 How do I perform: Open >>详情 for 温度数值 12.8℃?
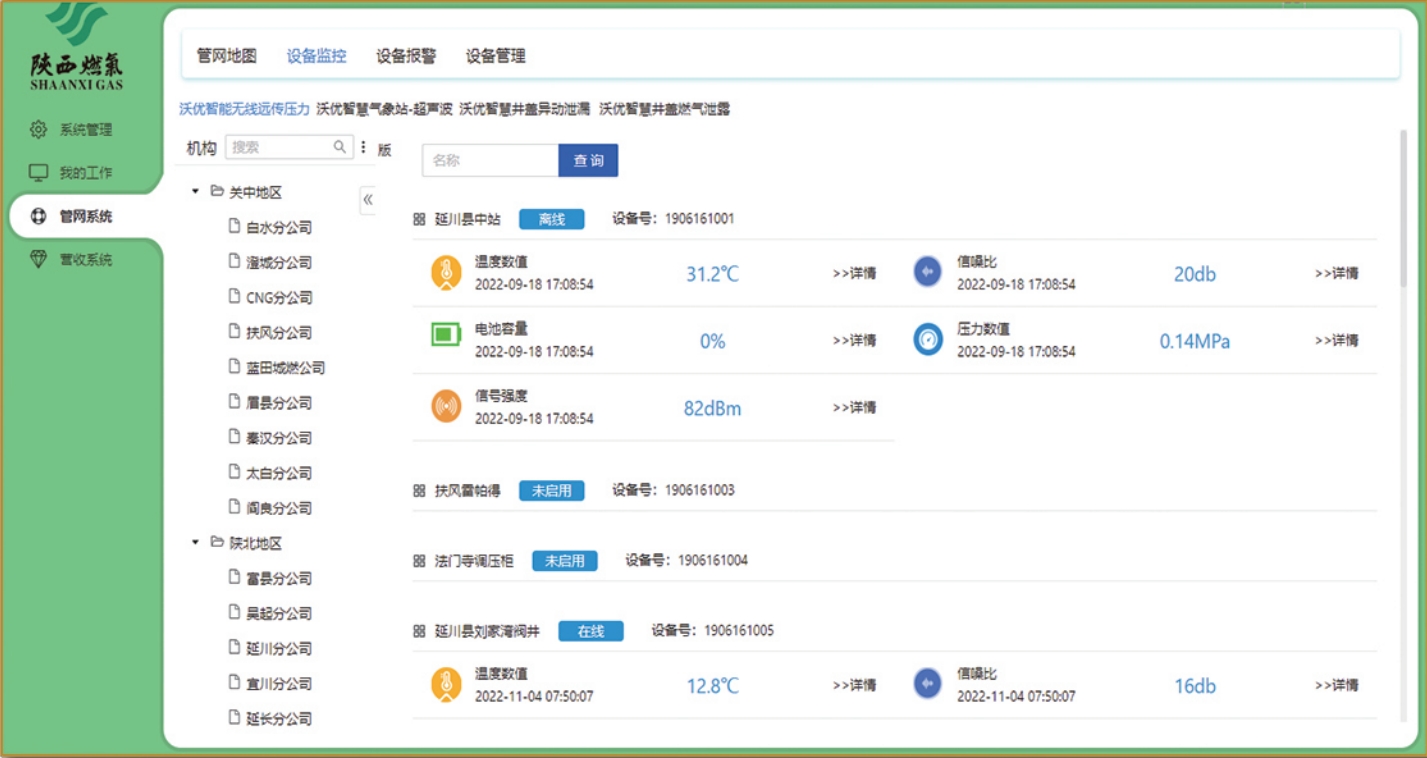[855, 685]
